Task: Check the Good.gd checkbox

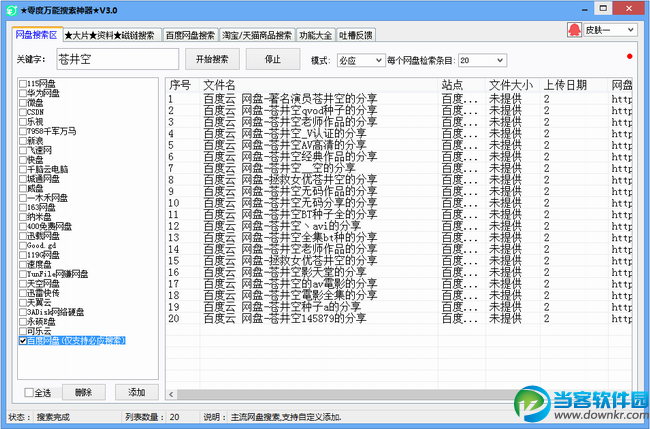Action: coord(23,245)
